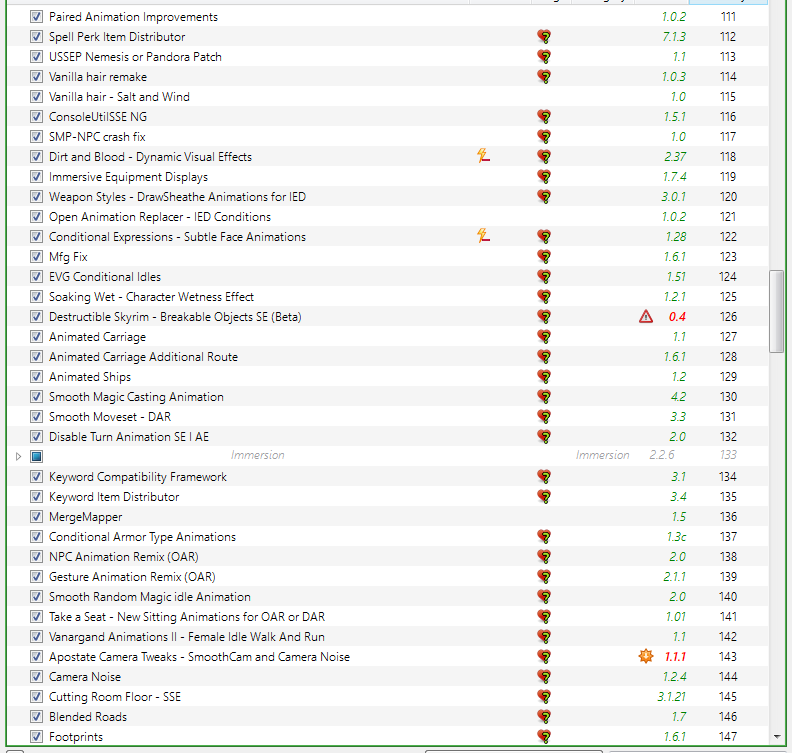Click the red version 0.4 on Destructible Skyrim
This screenshot has height=753, width=792.
pos(677,317)
